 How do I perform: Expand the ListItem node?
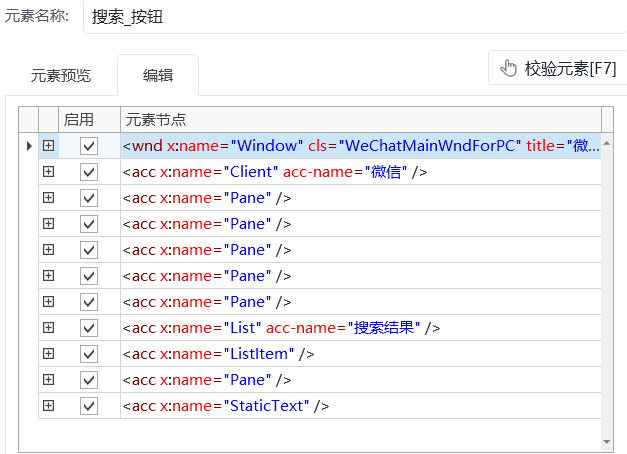(48, 354)
